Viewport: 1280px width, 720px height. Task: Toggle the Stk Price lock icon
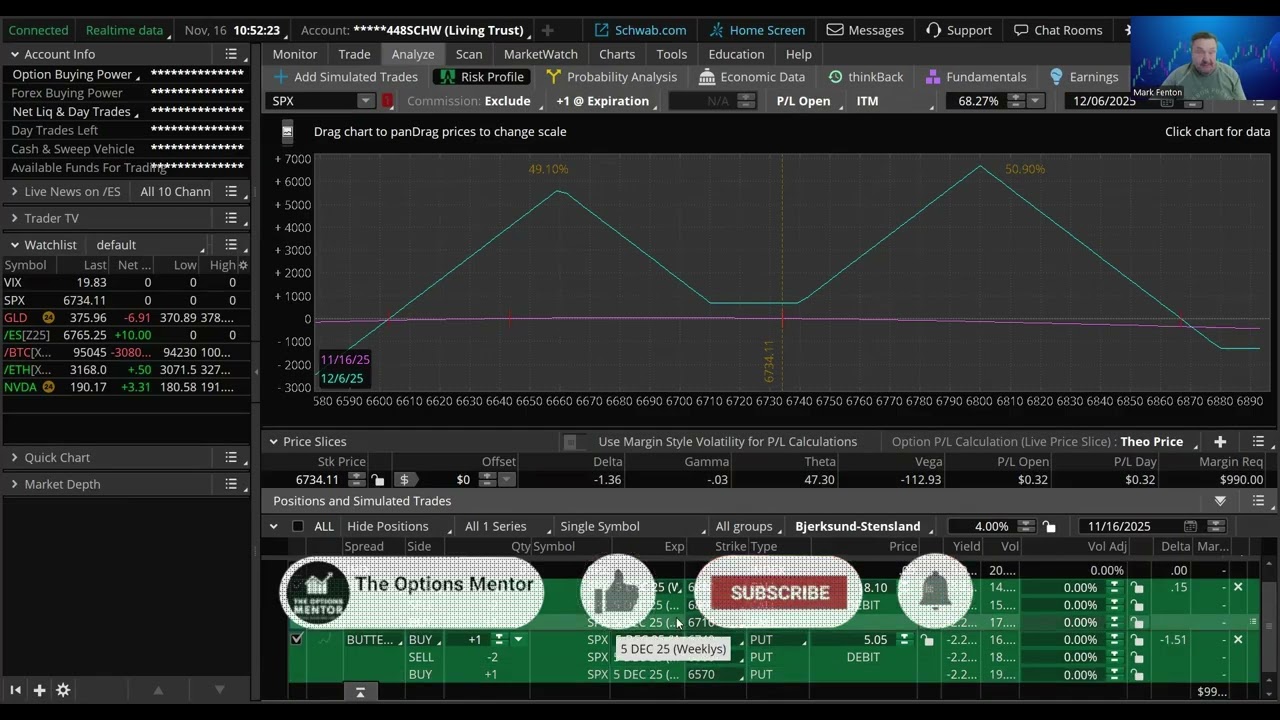[377, 480]
